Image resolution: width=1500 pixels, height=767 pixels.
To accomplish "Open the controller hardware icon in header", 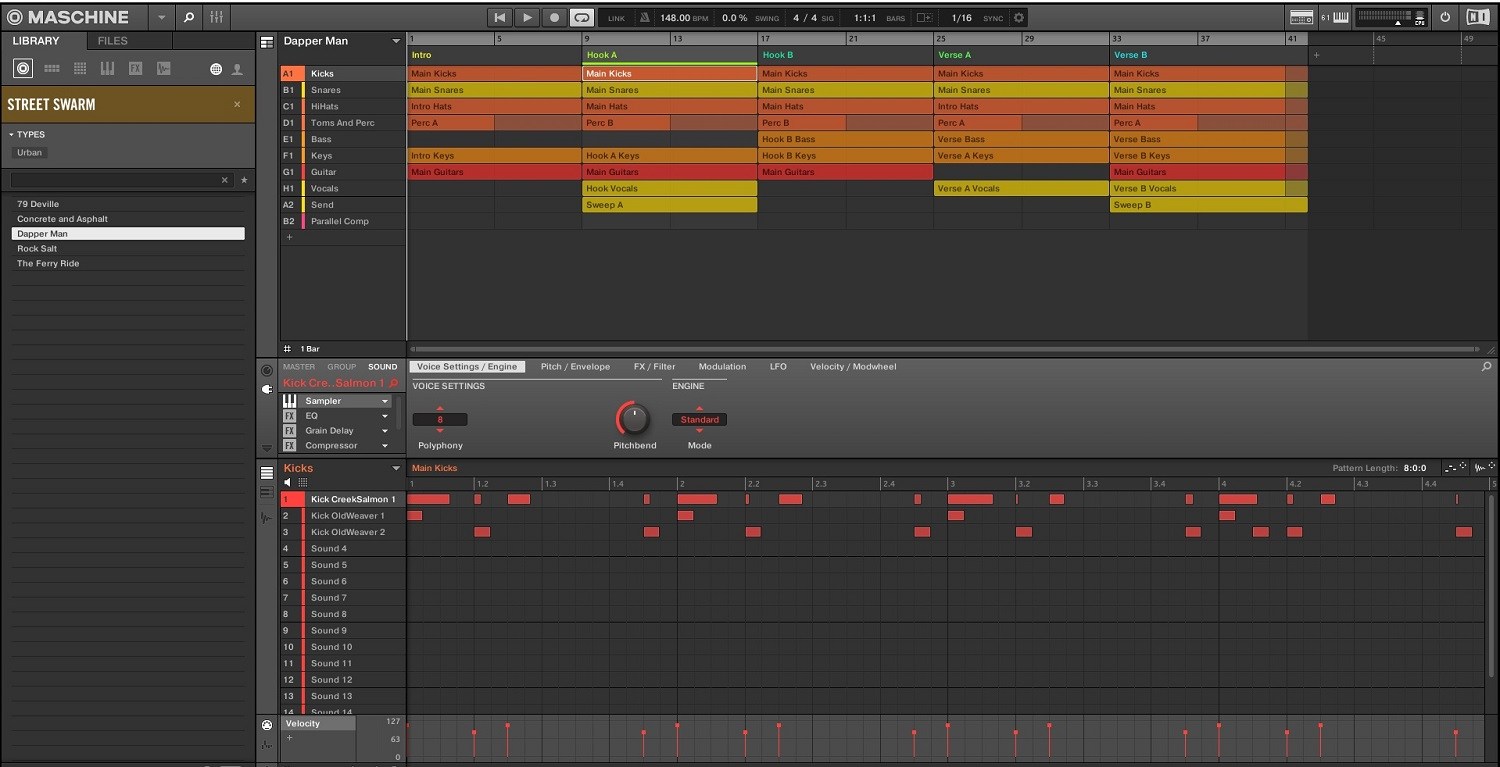I will (1301, 17).
